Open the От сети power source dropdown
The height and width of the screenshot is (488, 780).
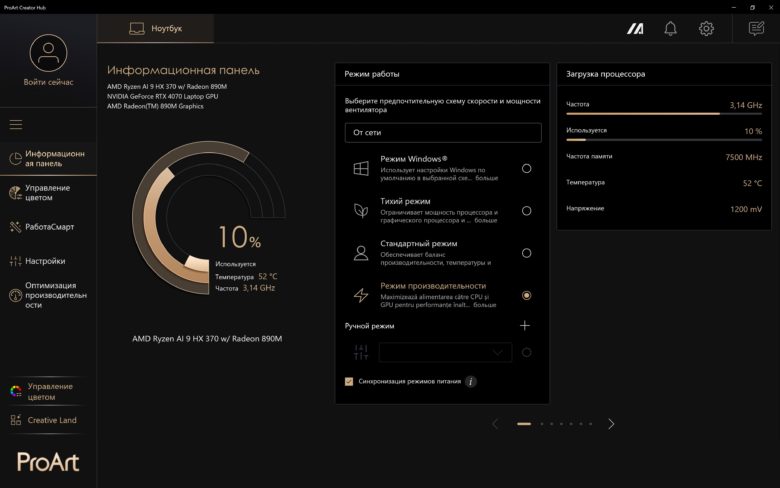click(x=443, y=133)
